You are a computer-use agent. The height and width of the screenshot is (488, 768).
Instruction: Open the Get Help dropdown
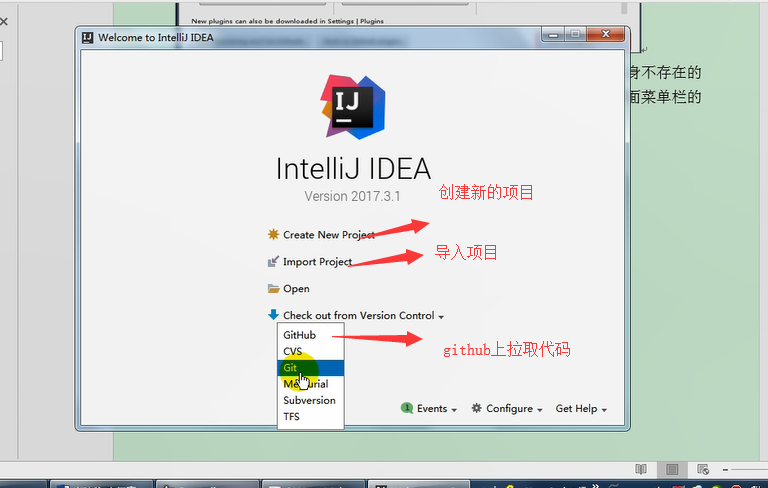[x=581, y=409]
